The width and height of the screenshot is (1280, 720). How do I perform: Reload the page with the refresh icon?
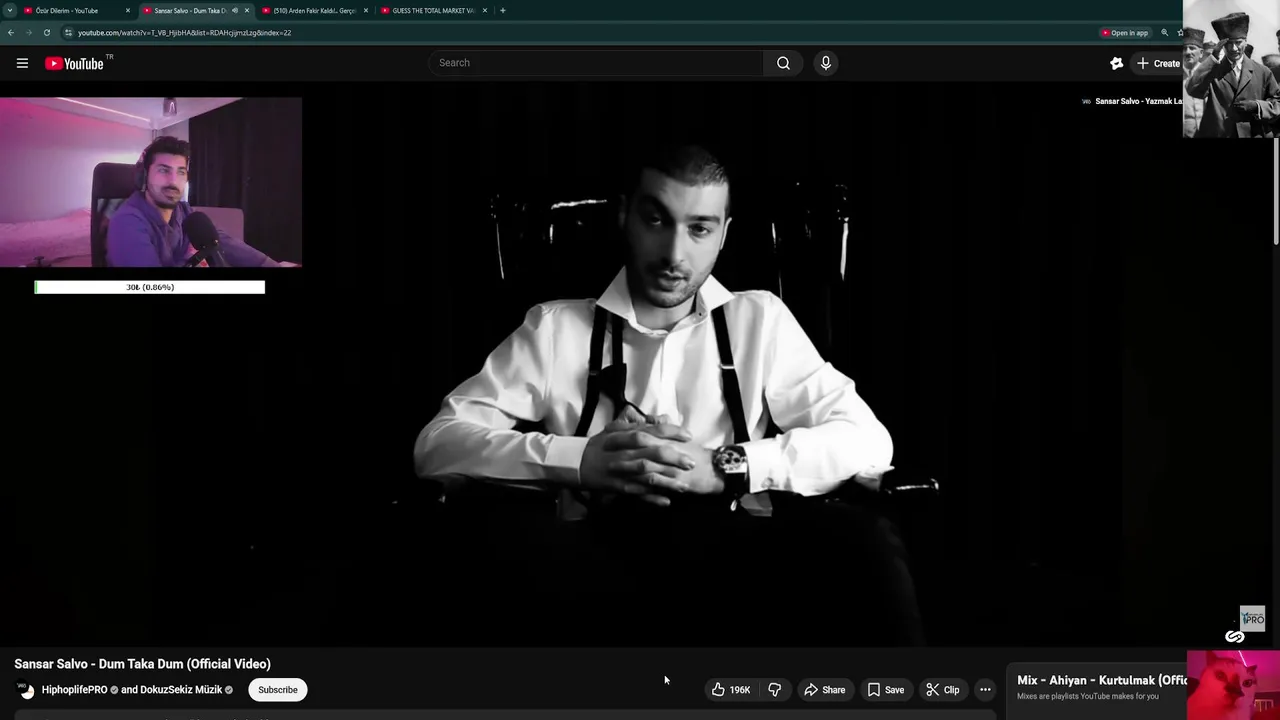point(46,33)
